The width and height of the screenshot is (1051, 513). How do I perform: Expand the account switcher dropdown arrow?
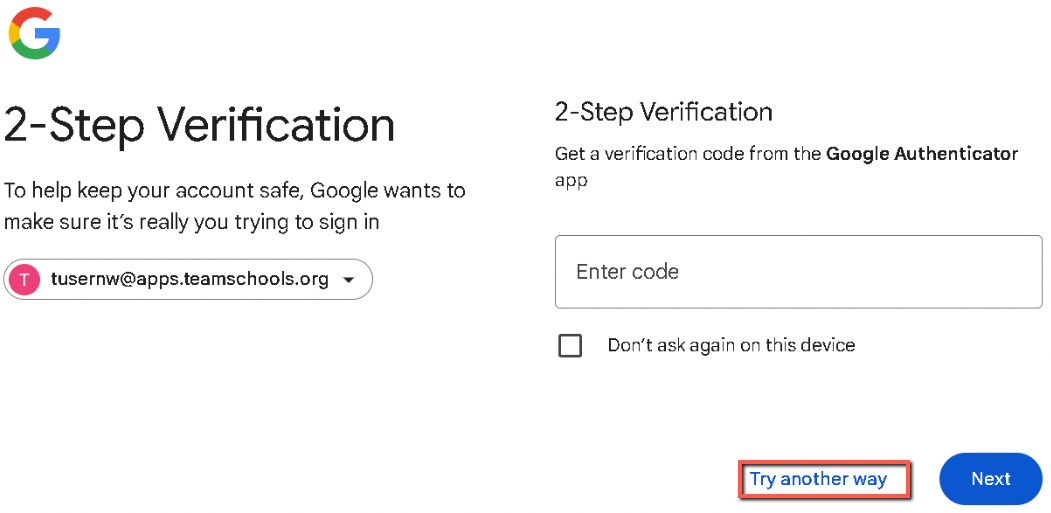[348, 280]
